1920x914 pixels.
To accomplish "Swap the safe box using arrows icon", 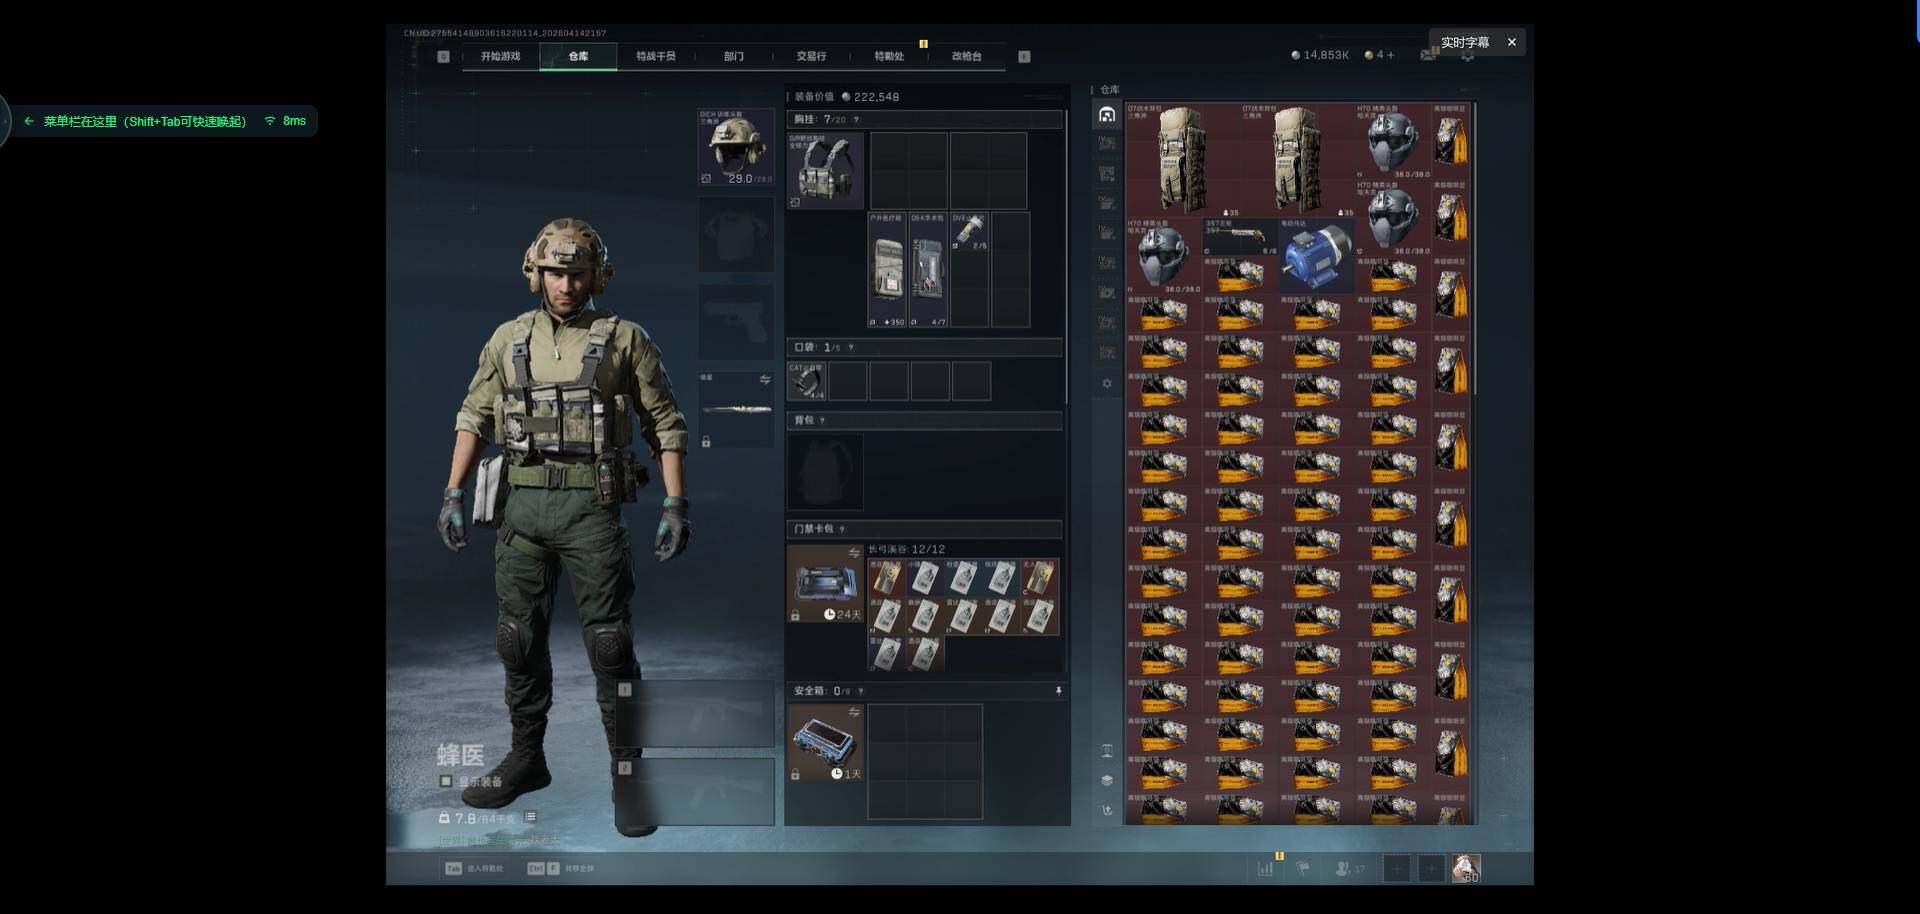I will tap(854, 712).
